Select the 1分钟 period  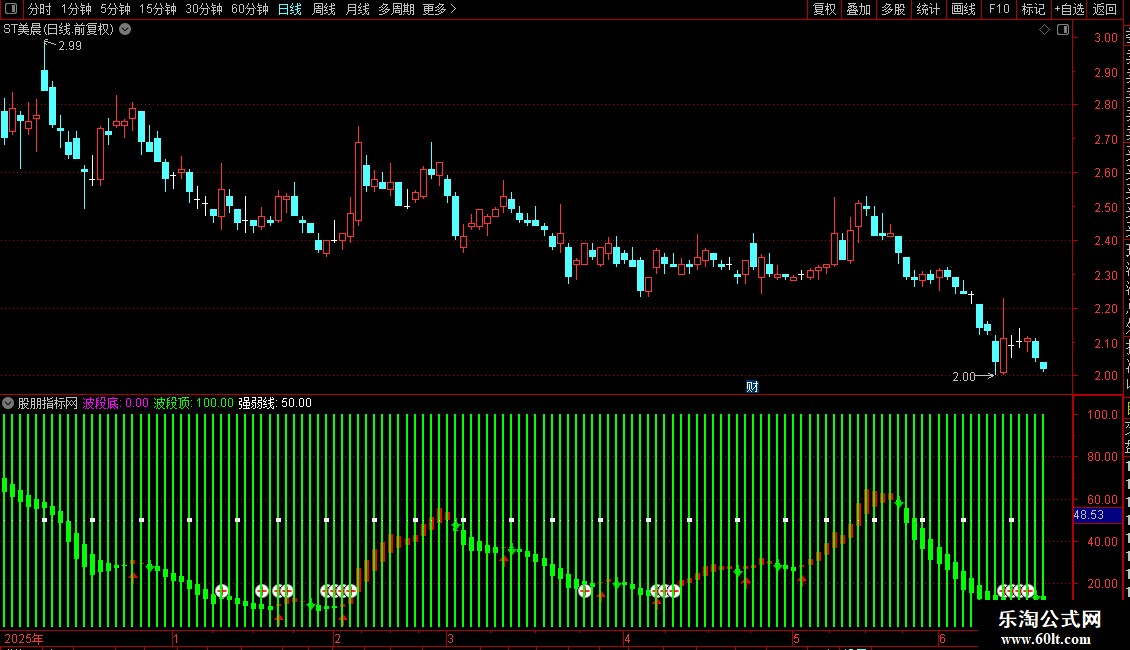point(76,9)
